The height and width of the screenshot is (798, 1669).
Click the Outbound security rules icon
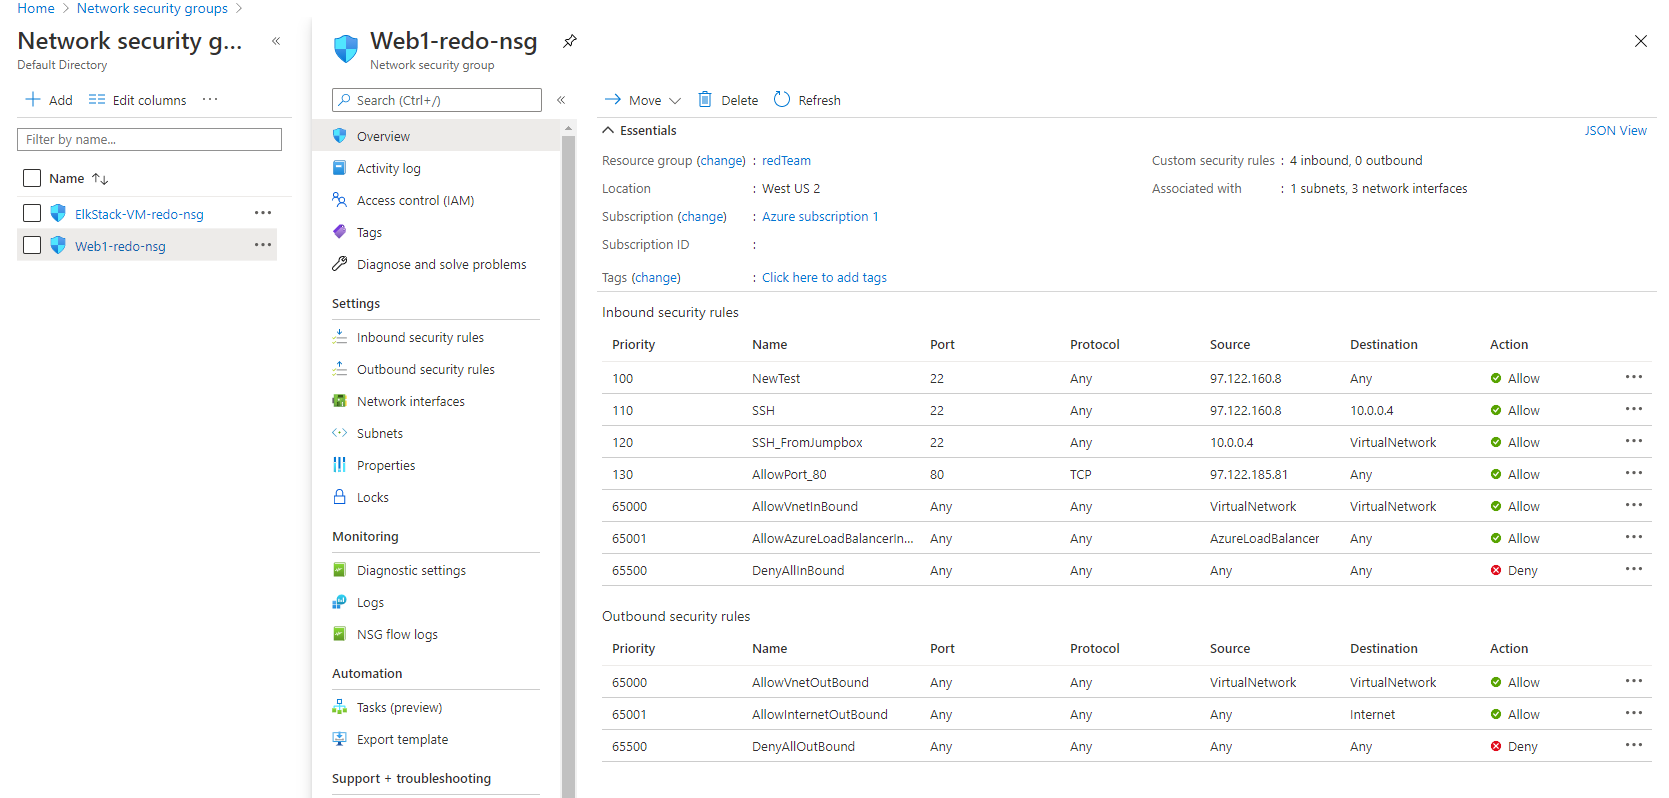coord(340,369)
